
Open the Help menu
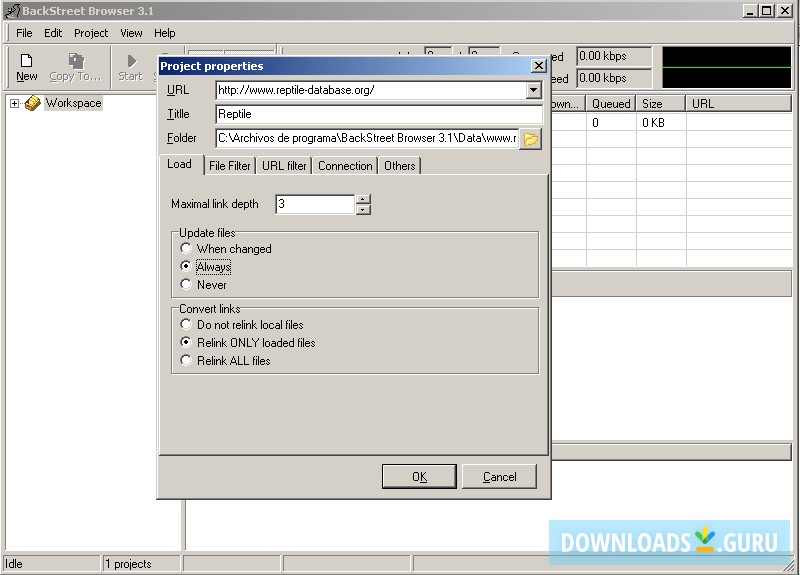coord(164,33)
